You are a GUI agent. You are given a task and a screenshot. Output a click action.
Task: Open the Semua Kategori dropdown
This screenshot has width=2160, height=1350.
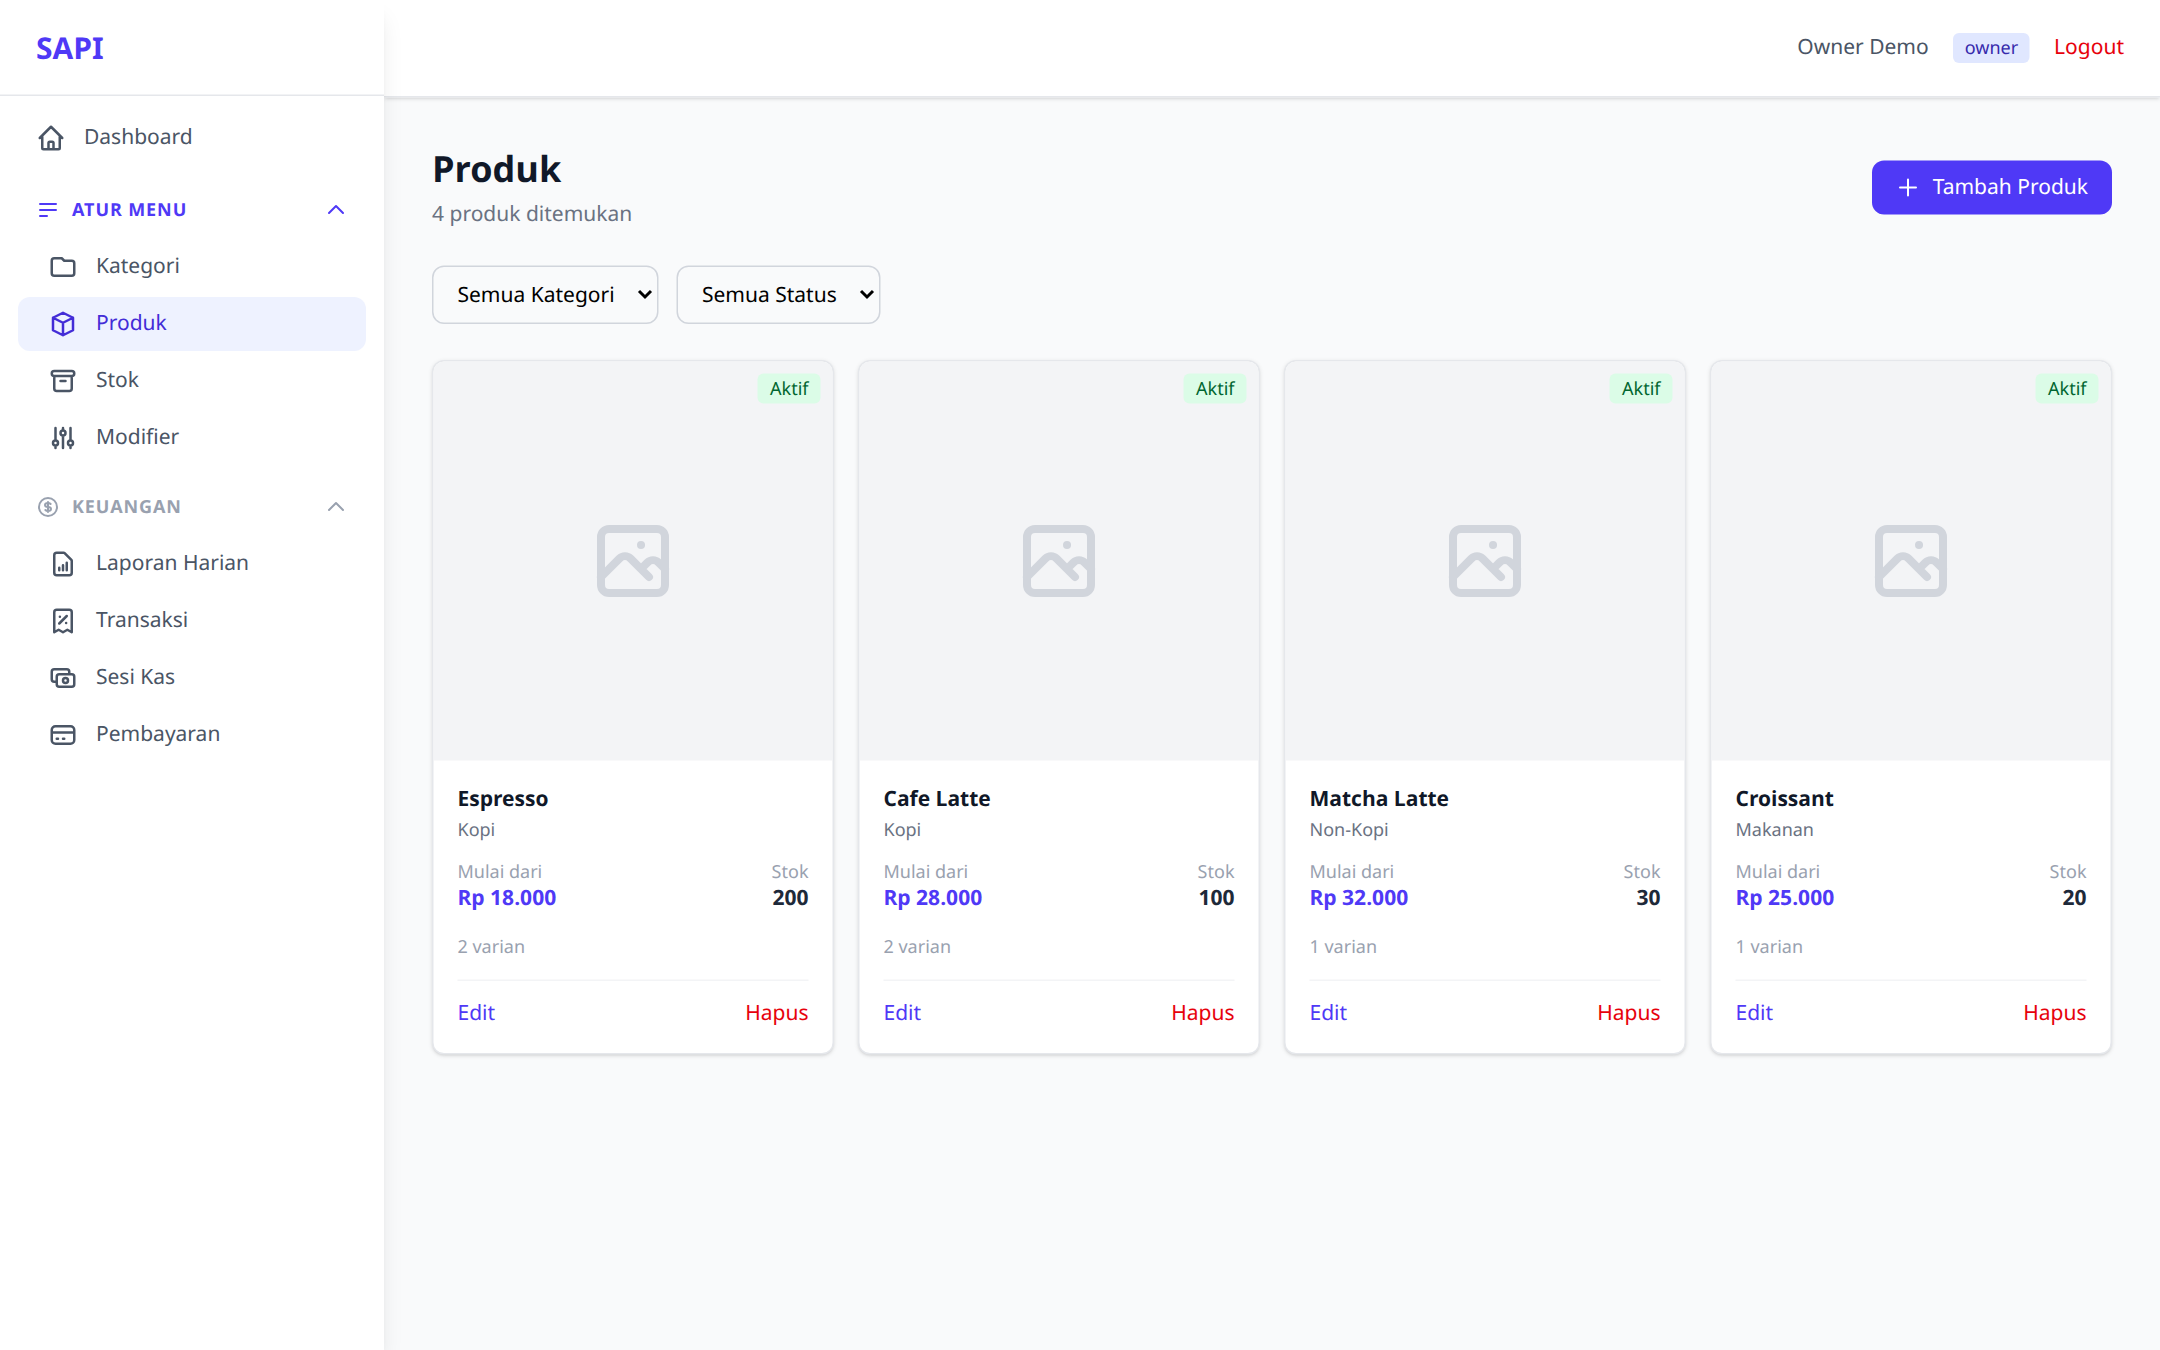pyautogui.click(x=545, y=295)
